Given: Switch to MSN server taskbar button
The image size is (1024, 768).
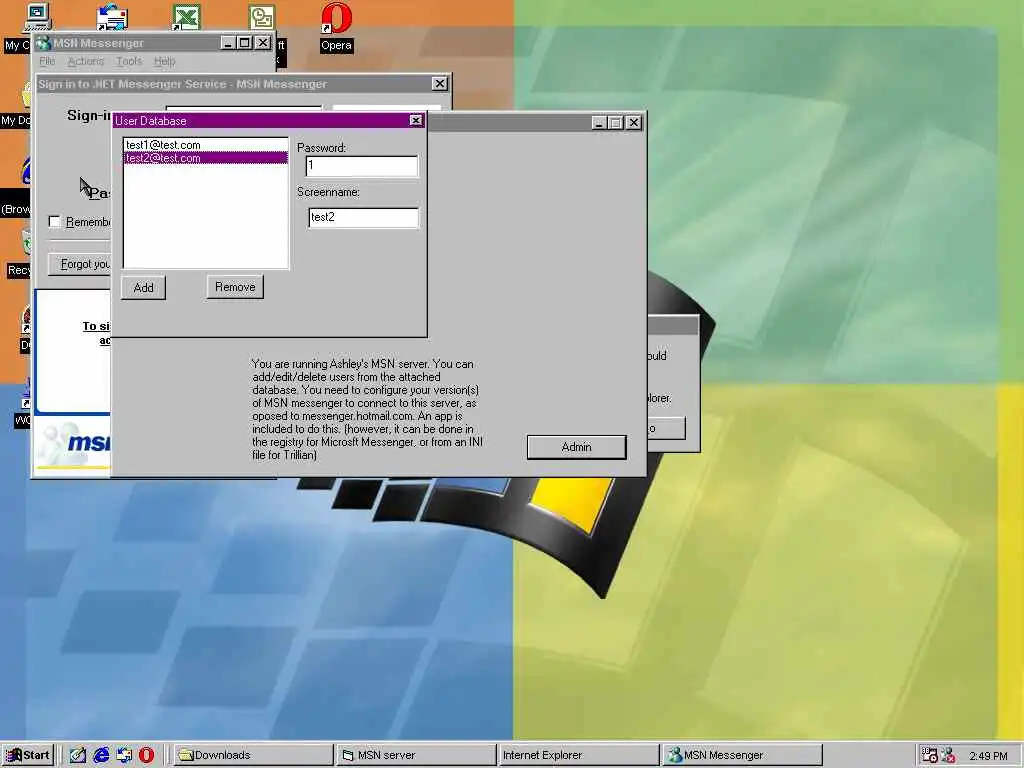Looking at the screenshot, I should tap(416, 755).
